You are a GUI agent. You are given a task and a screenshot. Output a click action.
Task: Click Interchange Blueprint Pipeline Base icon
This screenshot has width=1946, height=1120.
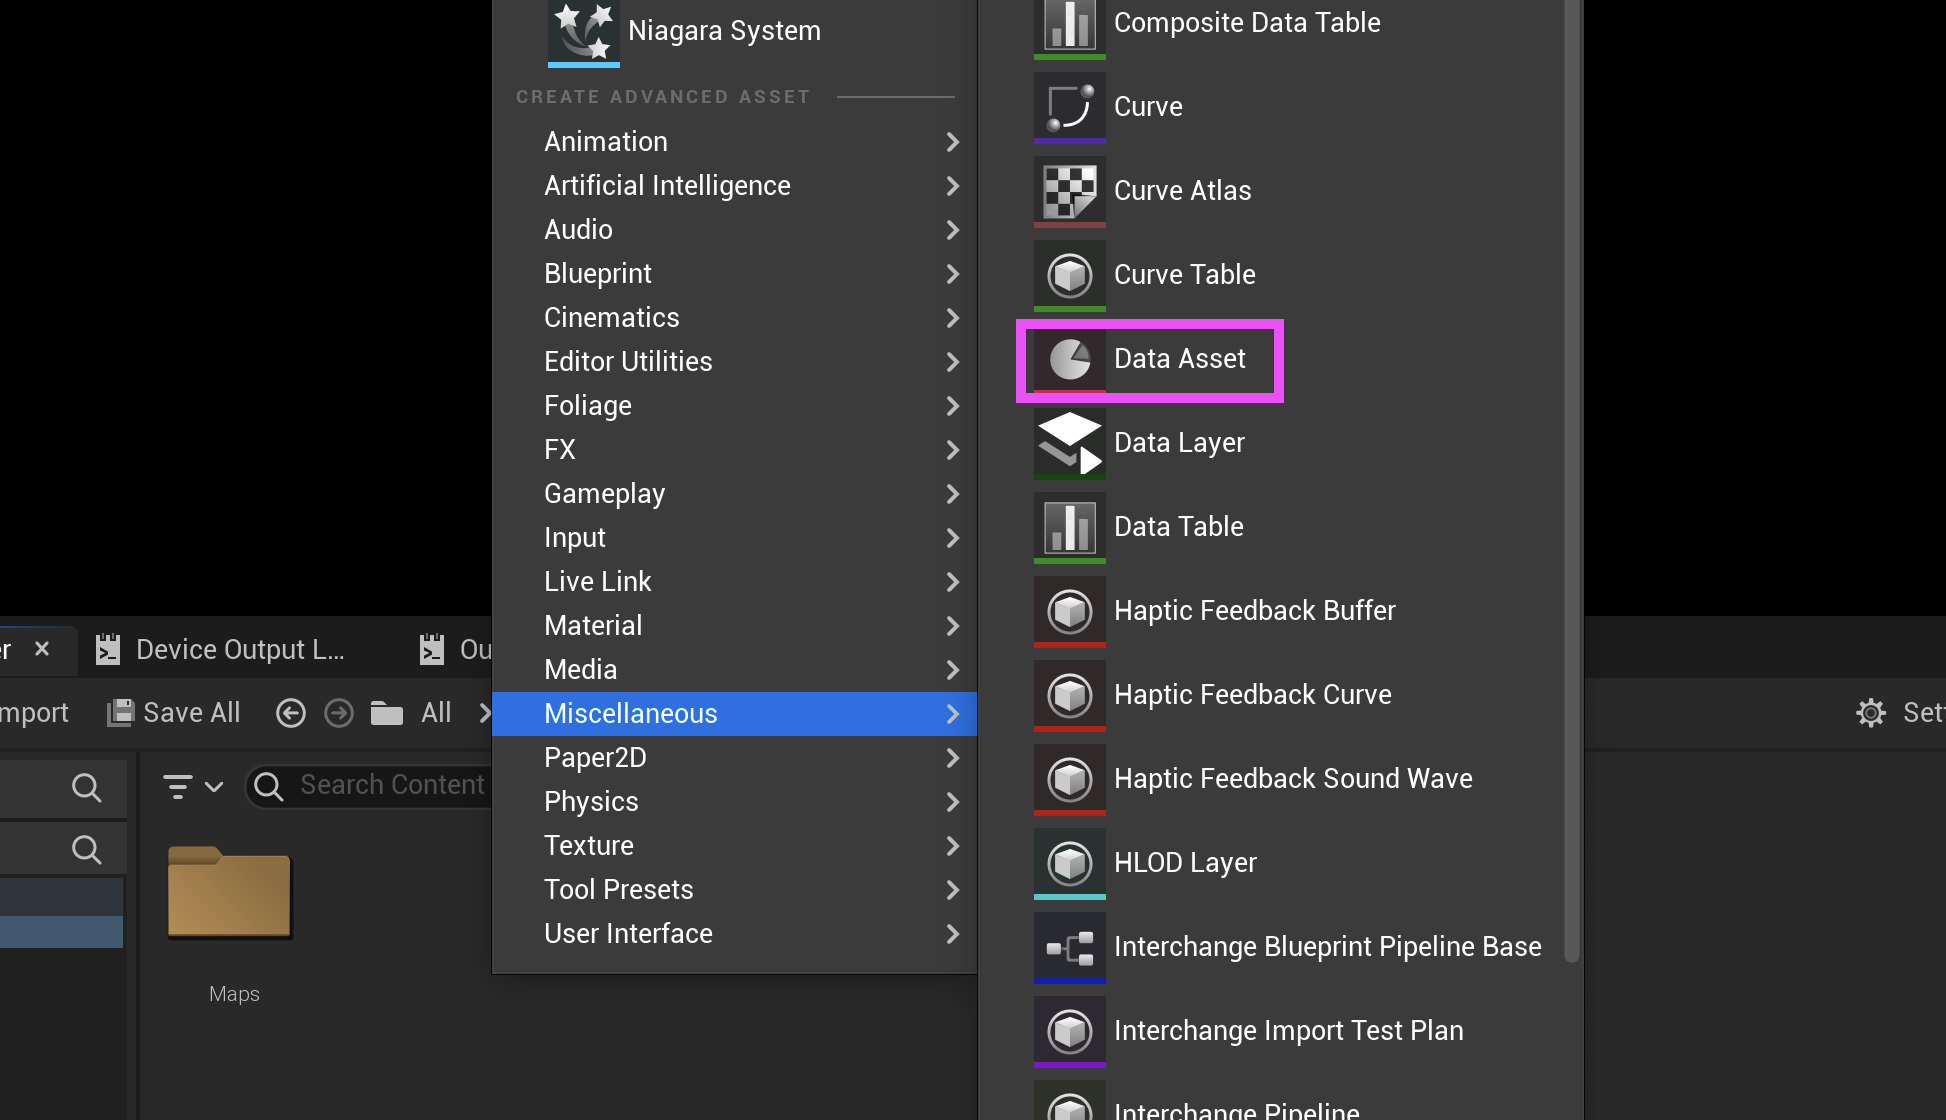click(x=1069, y=947)
